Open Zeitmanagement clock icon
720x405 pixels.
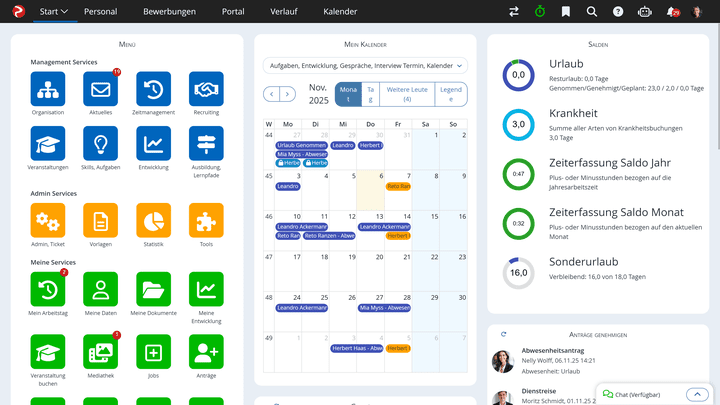pyautogui.click(x=153, y=90)
